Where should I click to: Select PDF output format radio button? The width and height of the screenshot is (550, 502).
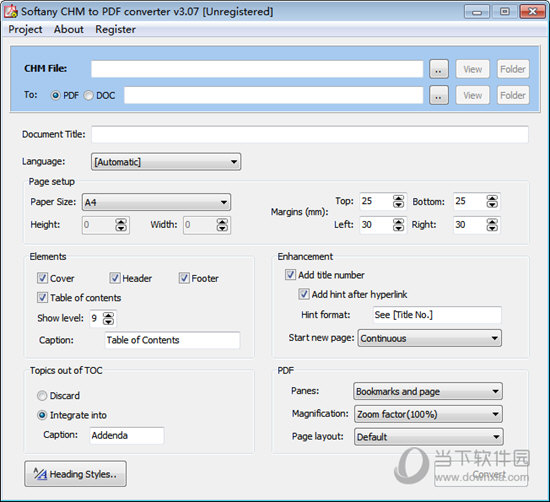tap(56, 95)
